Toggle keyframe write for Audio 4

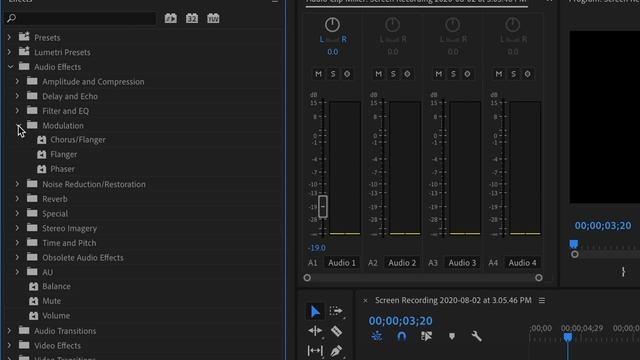(527, 74)
